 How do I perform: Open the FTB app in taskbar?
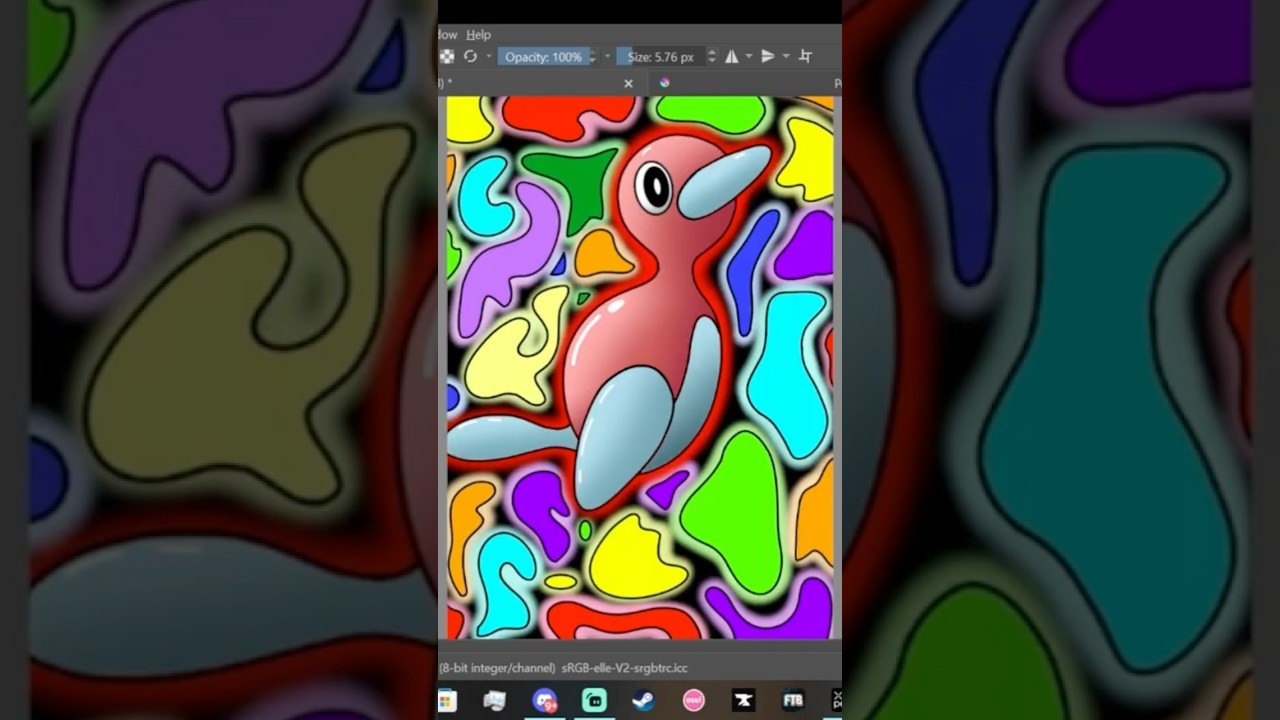[x=793, y=701]
